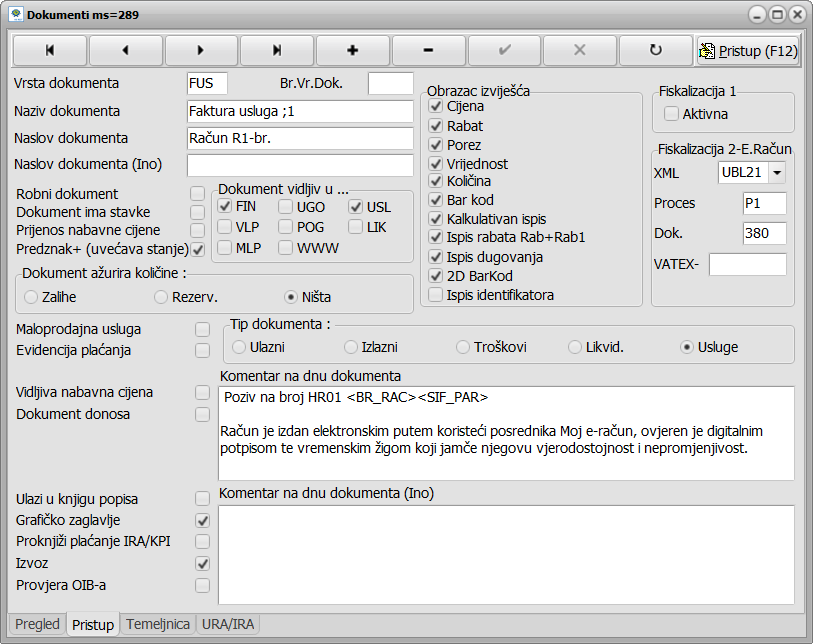The width and height of the screenshot is (813, 644).
Task: Open the Temeljnica tab
Action: click(157, 624)
